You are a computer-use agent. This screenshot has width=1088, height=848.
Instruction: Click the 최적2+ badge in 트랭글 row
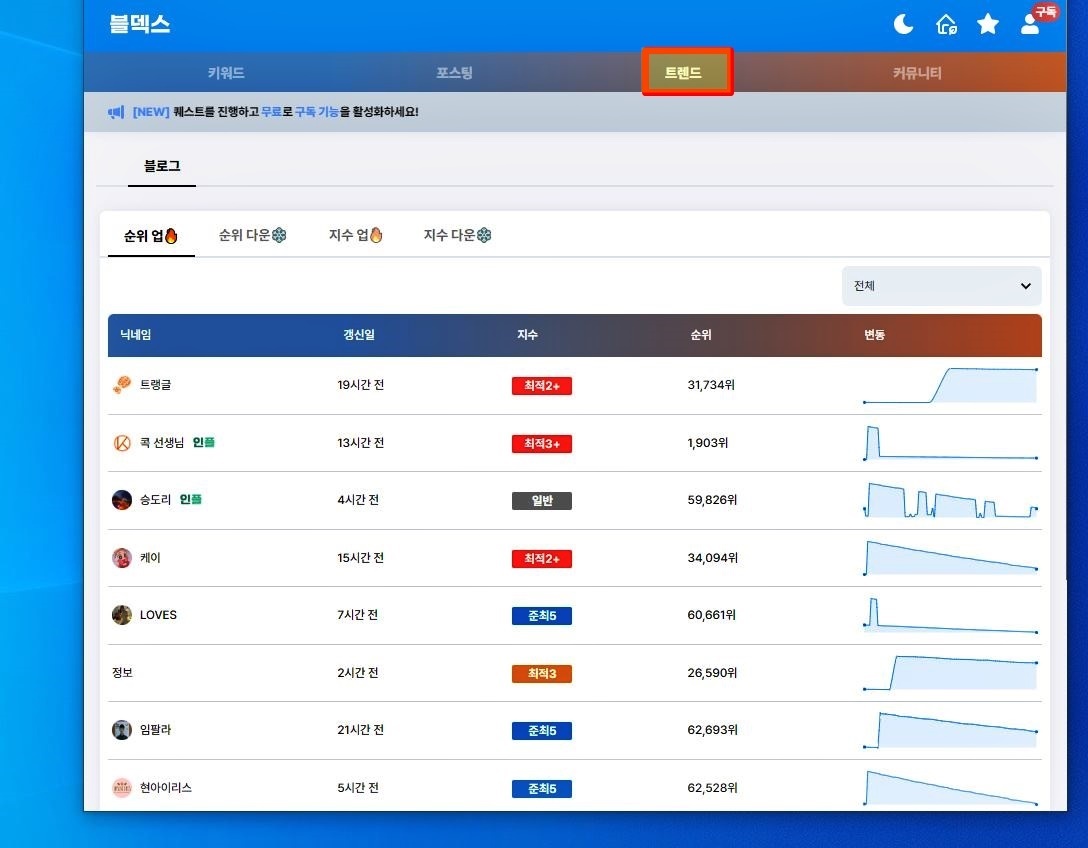coord(542,386)
